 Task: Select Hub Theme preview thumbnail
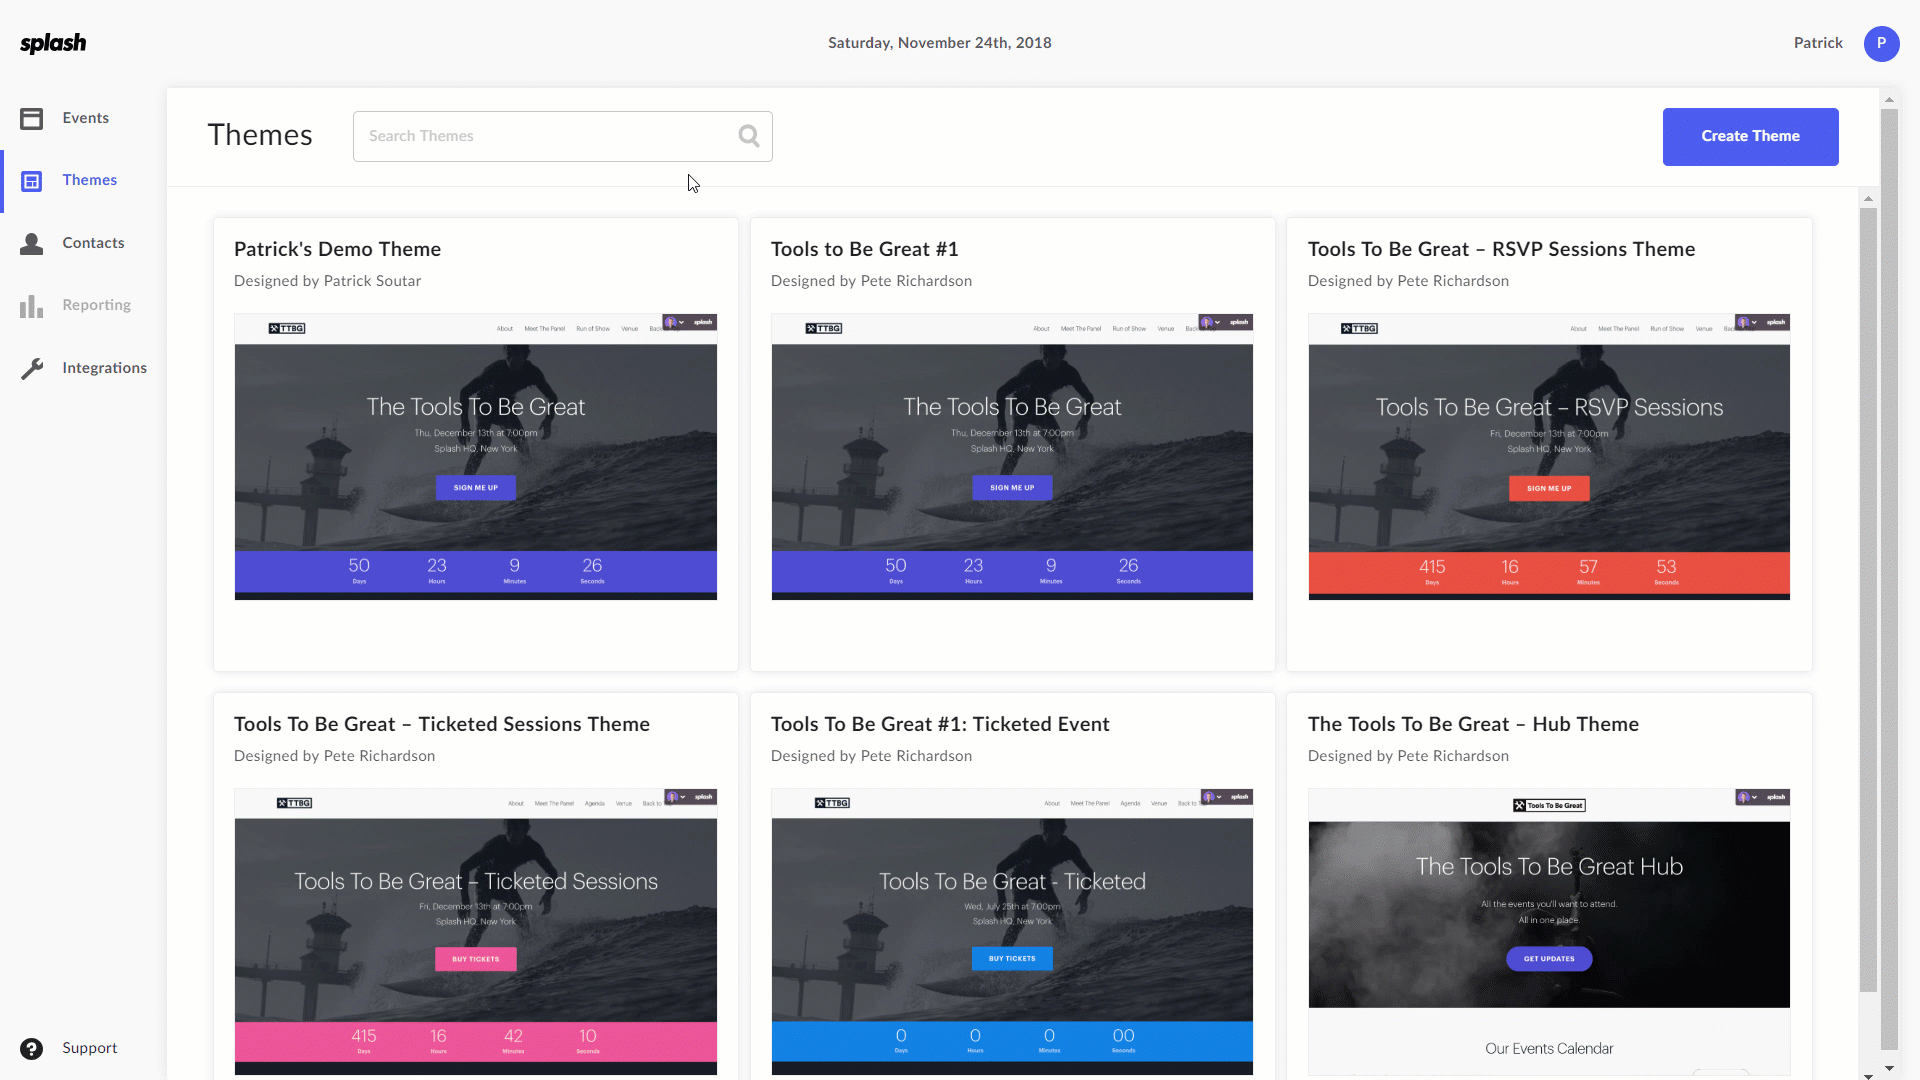tap(1549, 932)
